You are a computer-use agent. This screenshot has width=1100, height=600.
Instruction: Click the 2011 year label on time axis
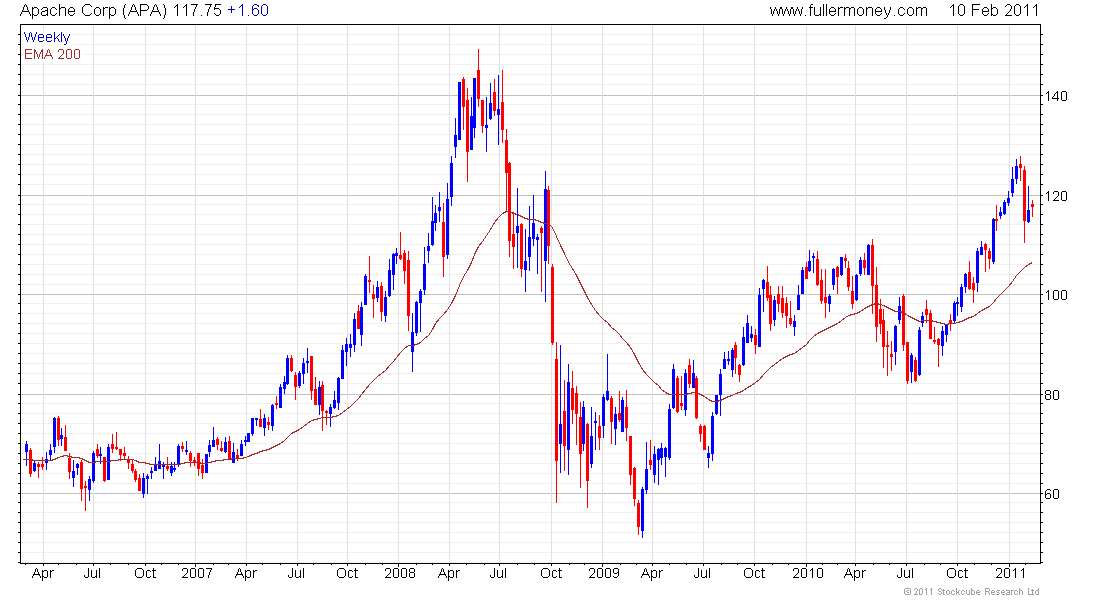coord(1011,573)
